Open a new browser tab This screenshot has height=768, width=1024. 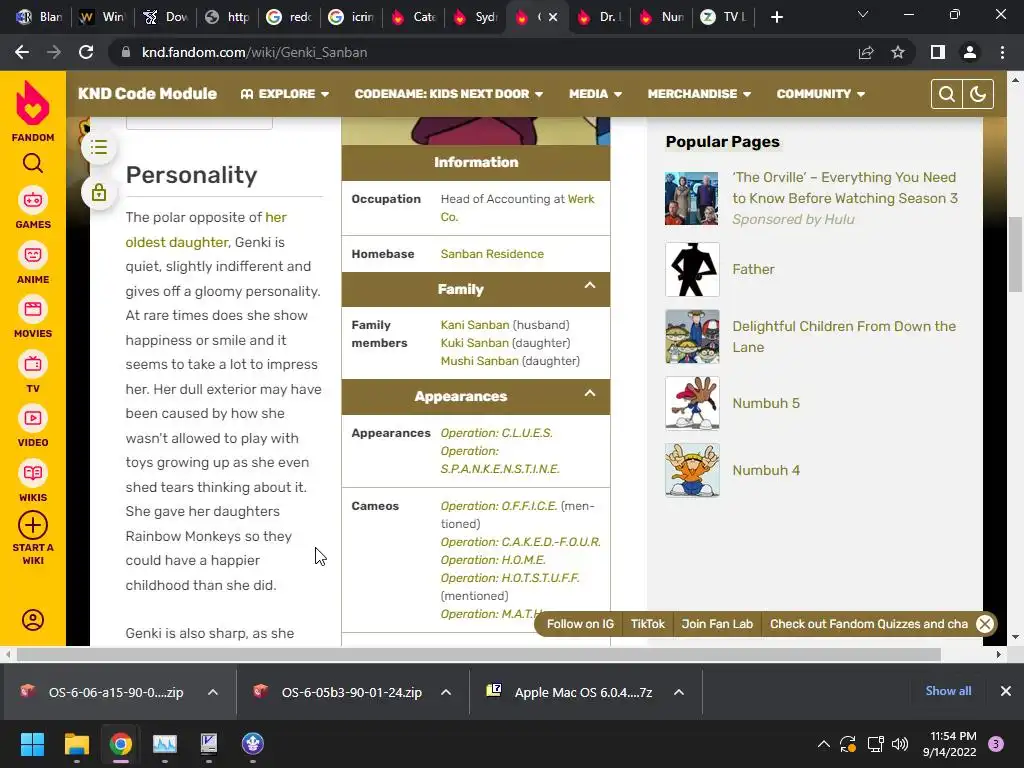[x=776, y=17]
